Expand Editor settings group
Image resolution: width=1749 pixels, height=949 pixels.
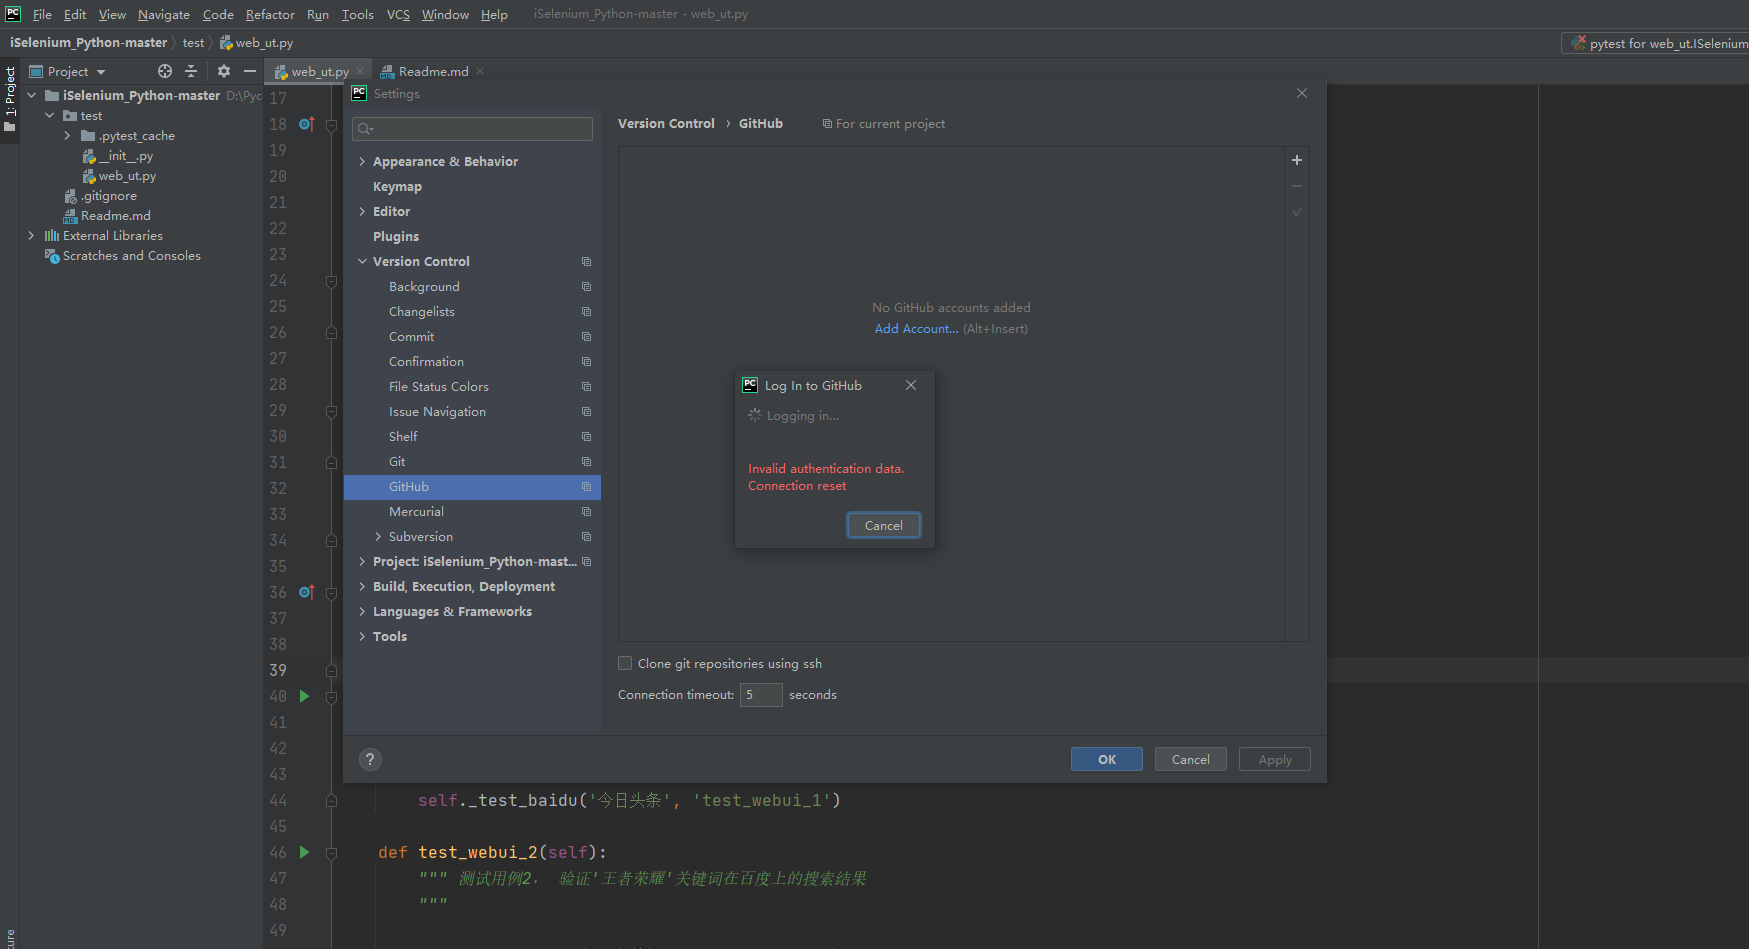[x=362, y=211]
